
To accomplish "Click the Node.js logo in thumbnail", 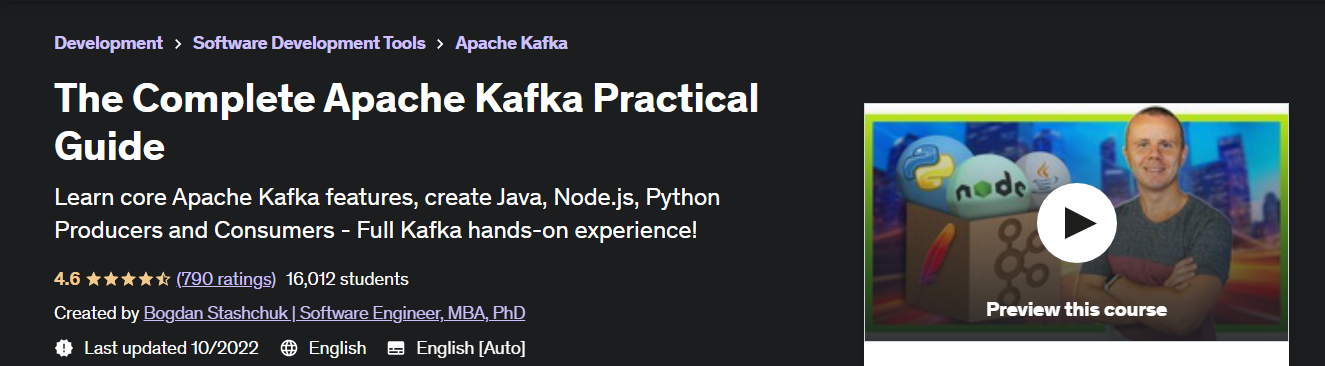I will tap(986, 188).
